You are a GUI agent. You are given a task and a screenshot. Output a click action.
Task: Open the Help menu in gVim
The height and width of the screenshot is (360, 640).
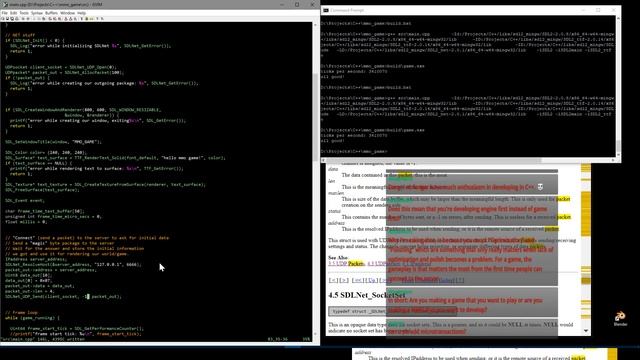tap(82, 13)
